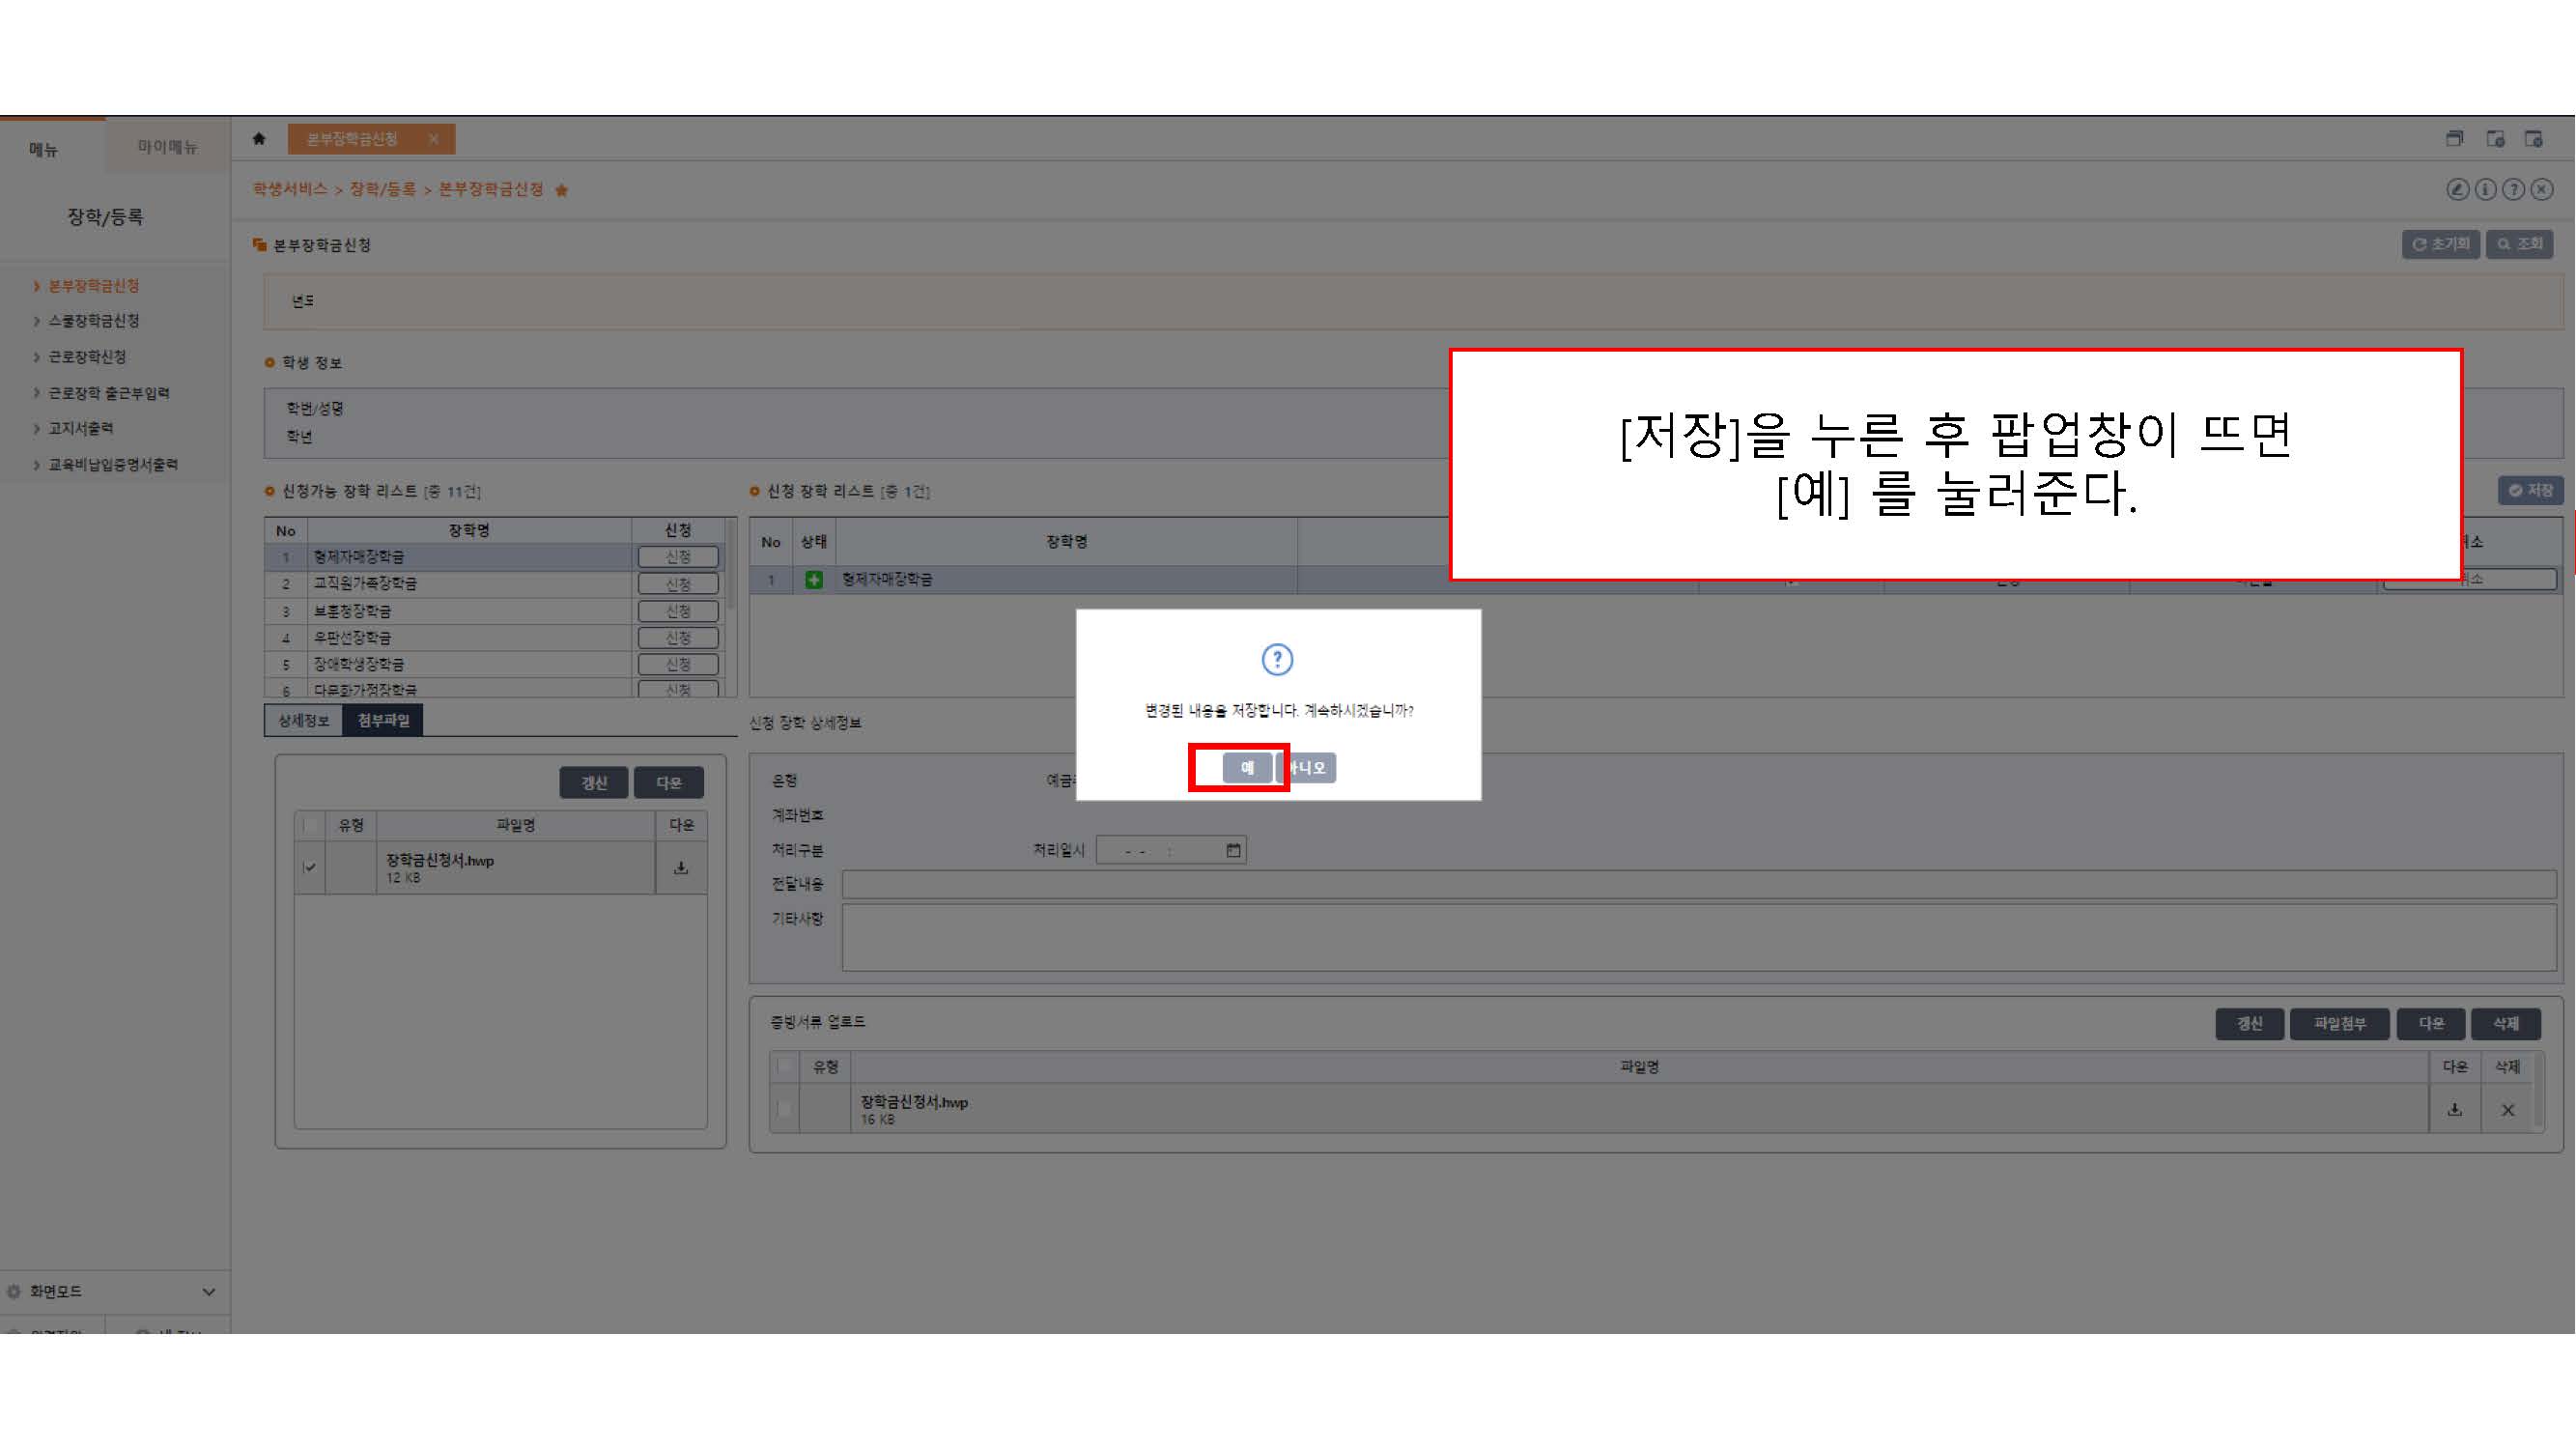The image size is (2576, 1449).
Task: Click the 파일첨부 button
Action: click(2340, 1023)
